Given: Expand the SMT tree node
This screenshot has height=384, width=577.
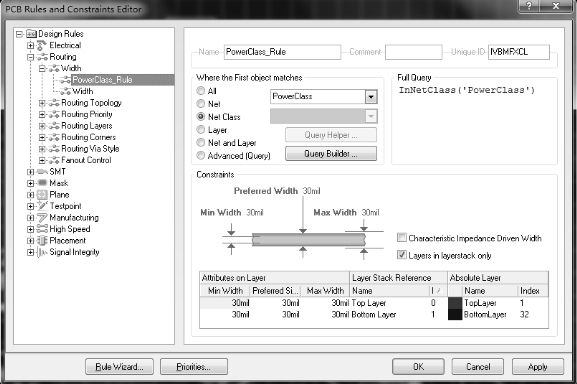Looking at the screenshot, I should pyautogui.click(x=31, y=172).
